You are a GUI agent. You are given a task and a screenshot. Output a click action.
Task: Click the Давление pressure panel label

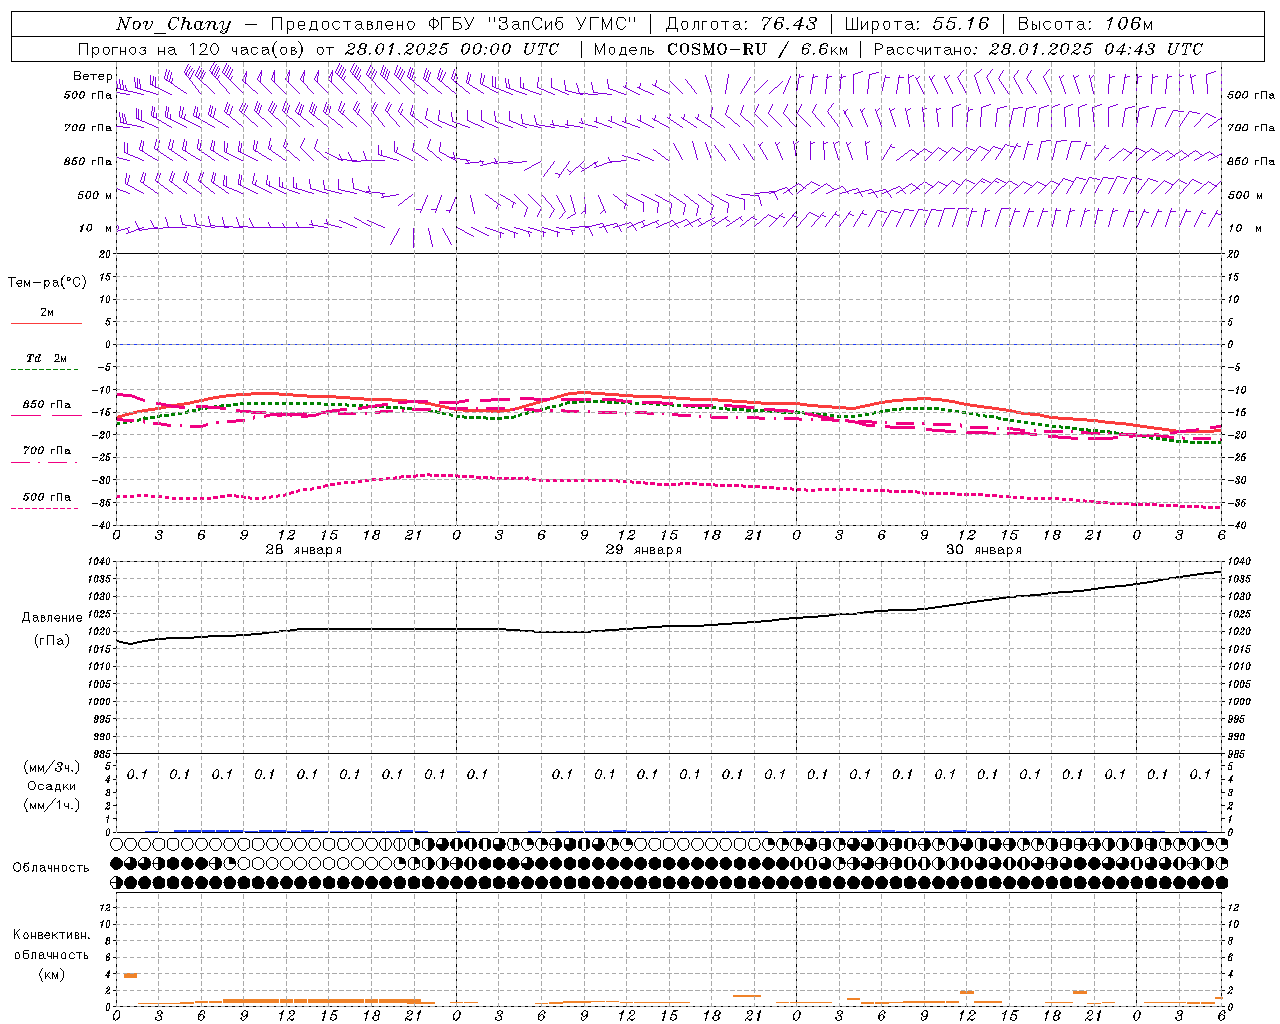pos(52,618)
